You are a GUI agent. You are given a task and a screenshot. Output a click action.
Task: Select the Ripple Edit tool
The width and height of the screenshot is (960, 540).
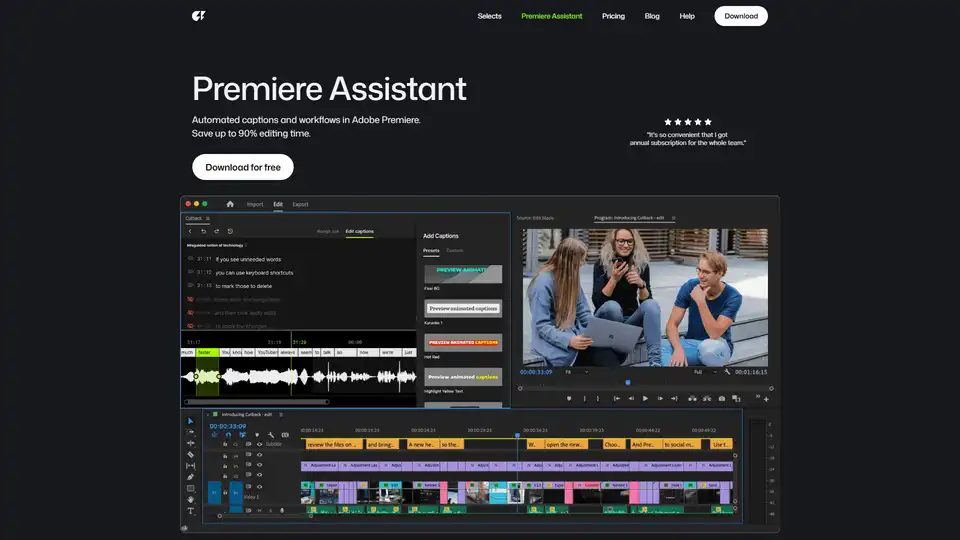click(190, 443)
